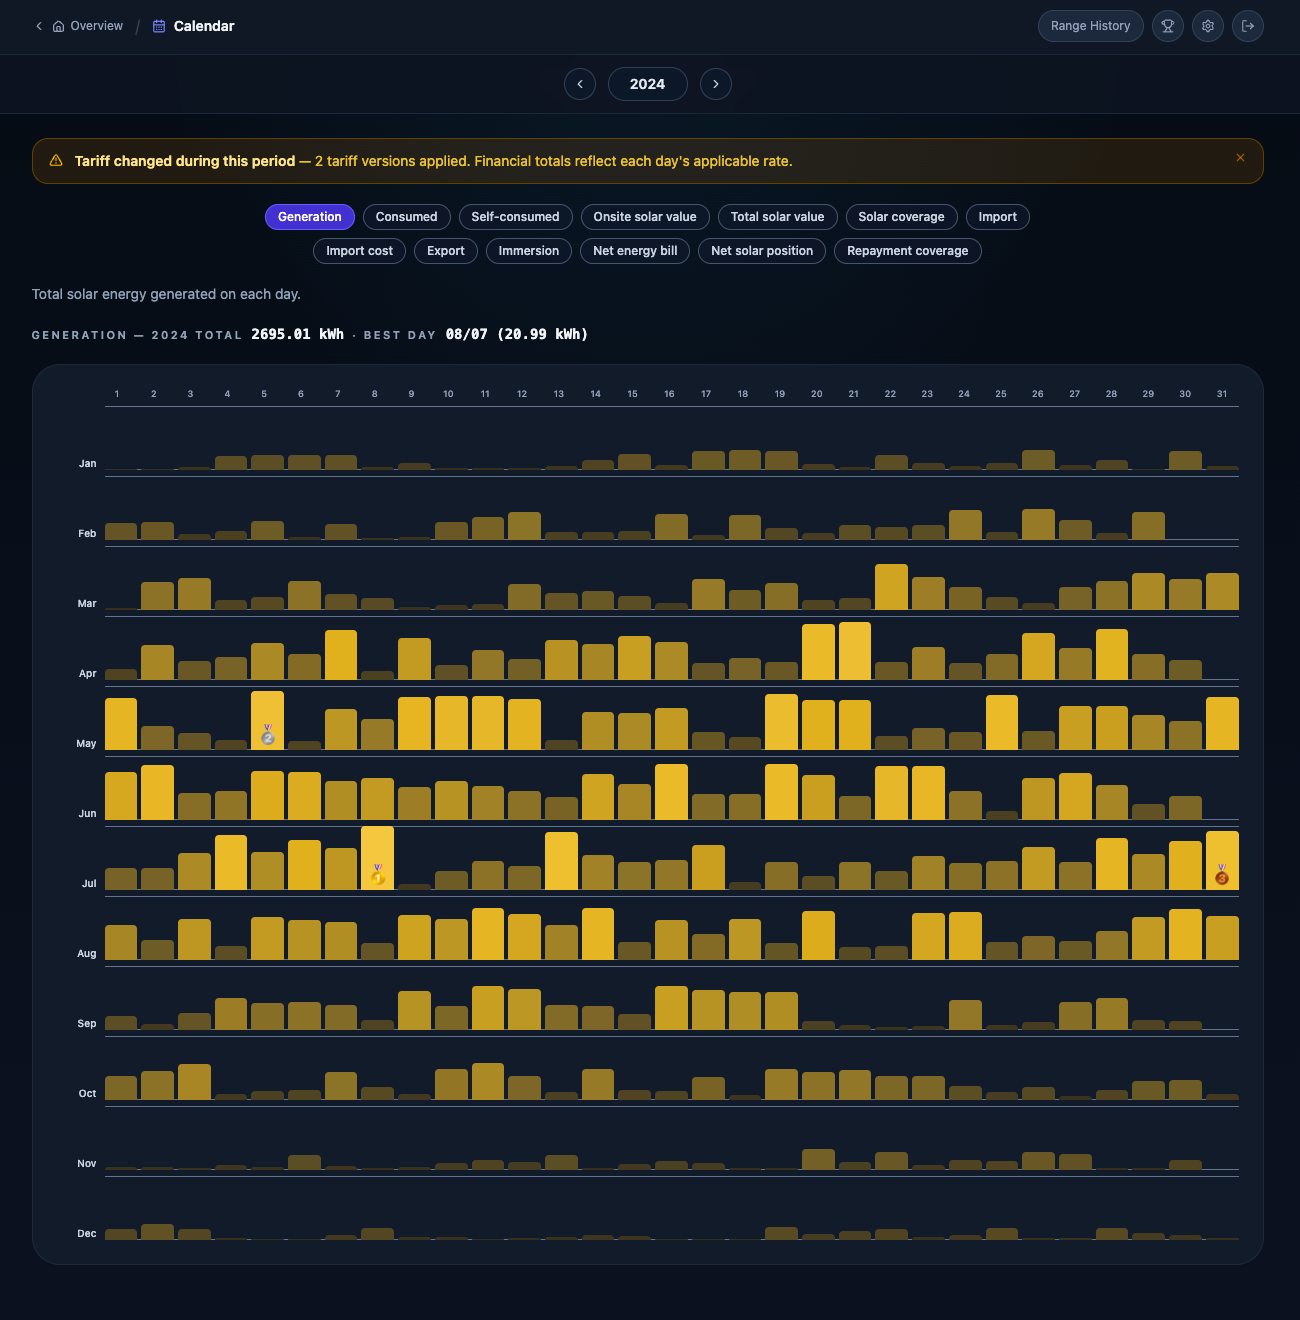Screen dimensions: 1300x1320
Task: Click the Calendar breadcrumb icon
Action: 159,26
